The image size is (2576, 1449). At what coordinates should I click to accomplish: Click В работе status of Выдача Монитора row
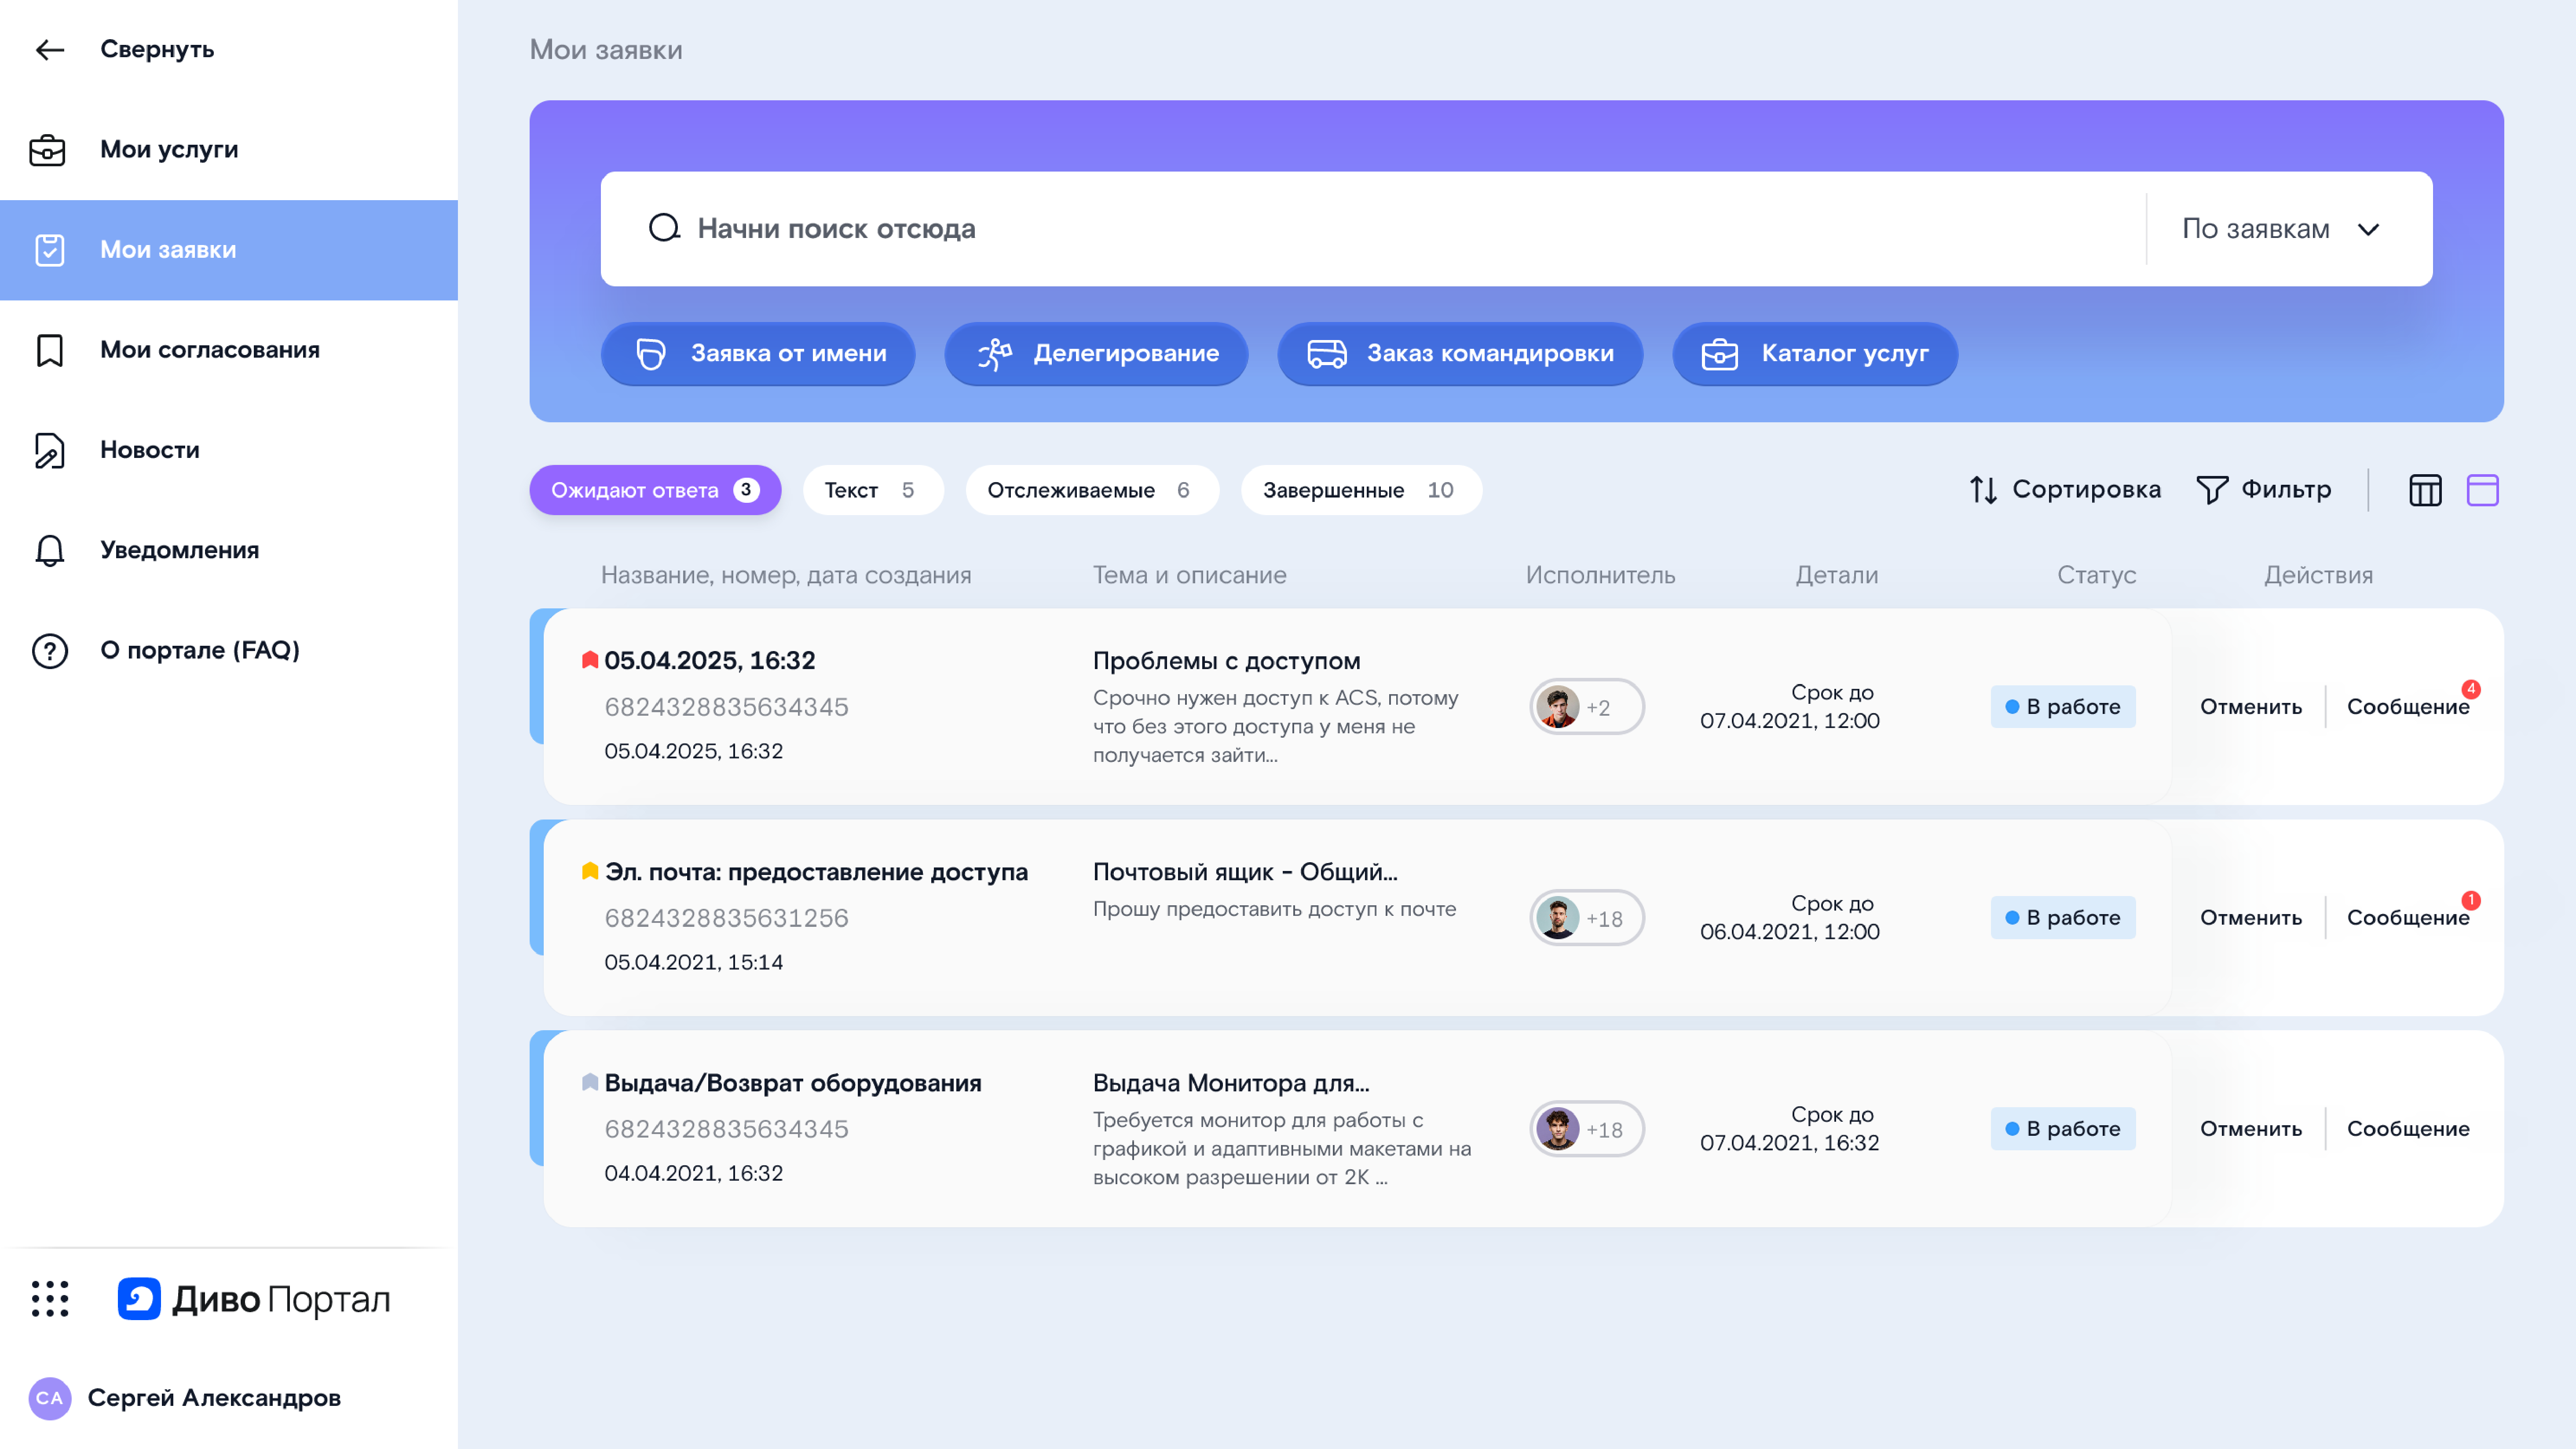click(2063, 1129)
